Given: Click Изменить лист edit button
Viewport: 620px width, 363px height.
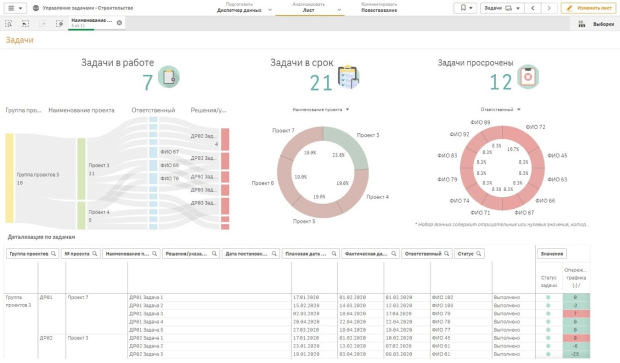Looking at the screenshot, I should (588, 8).
